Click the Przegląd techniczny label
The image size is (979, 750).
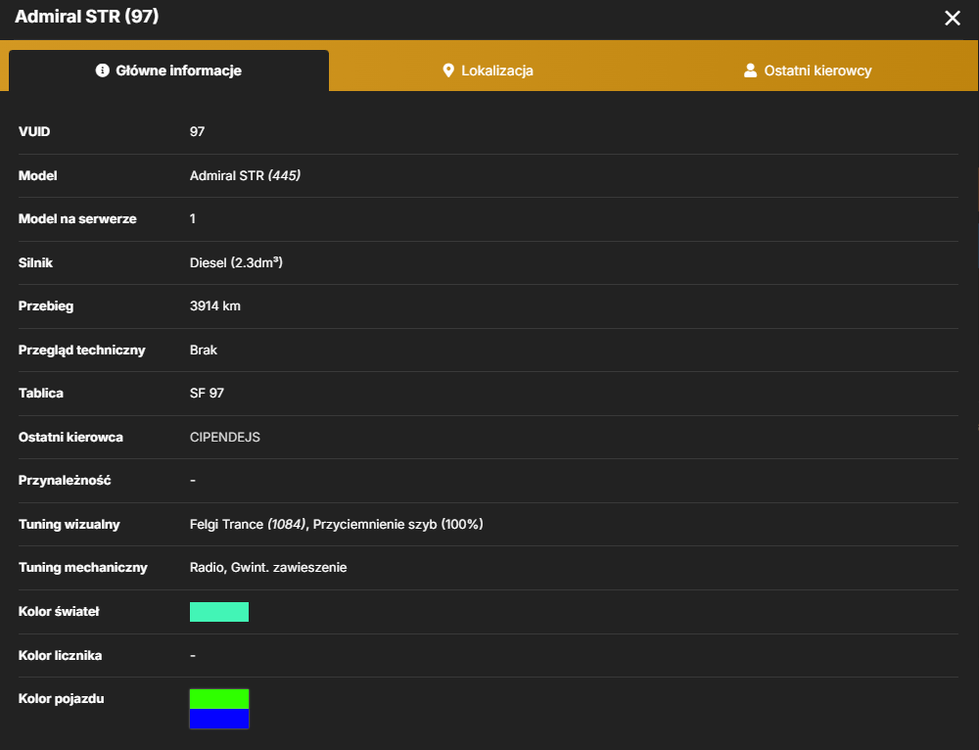(82, 350)
